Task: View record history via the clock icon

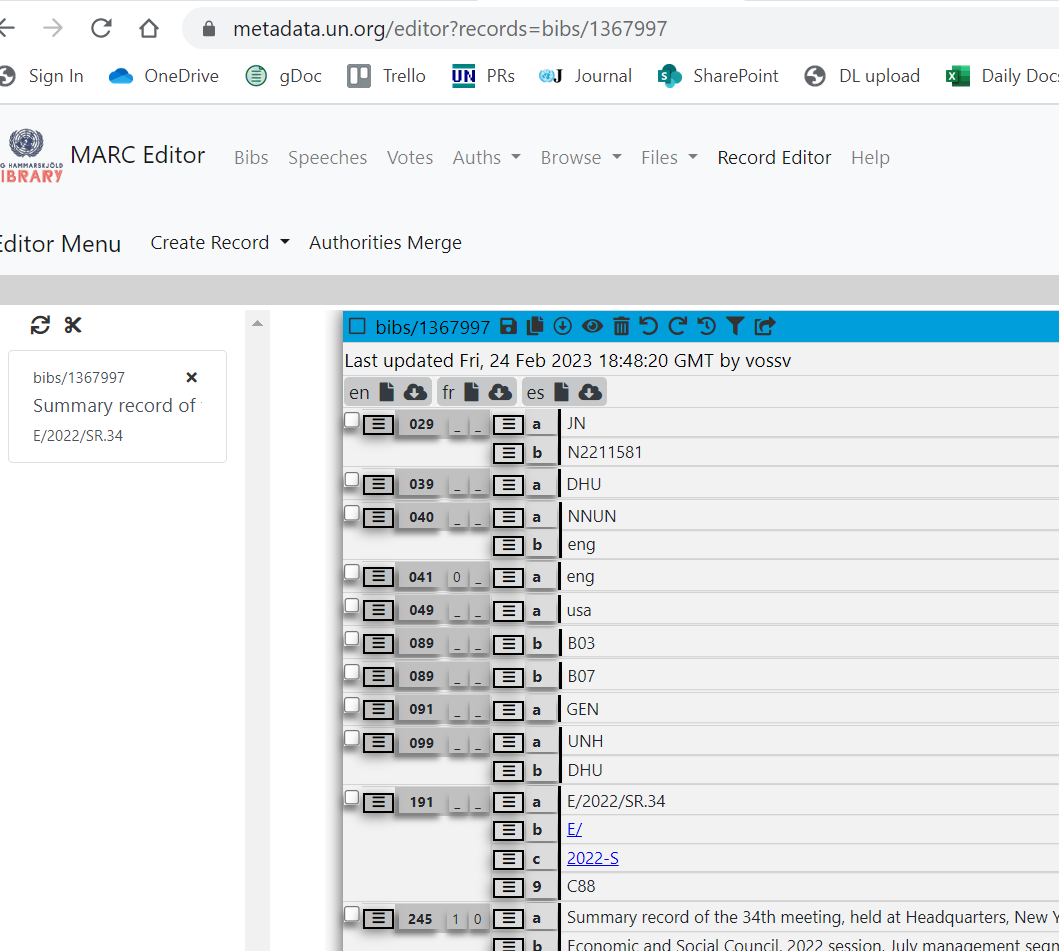Action: tap(707, 326)
